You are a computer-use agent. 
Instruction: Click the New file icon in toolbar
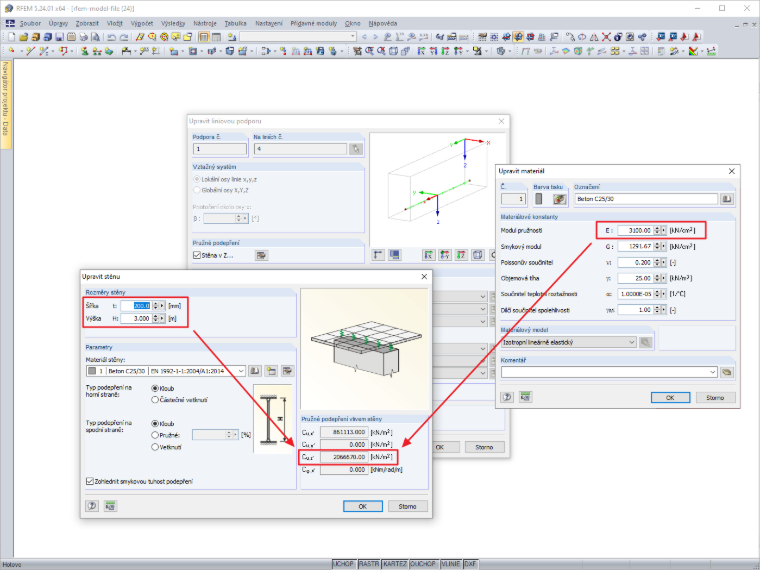coord(11,37)
